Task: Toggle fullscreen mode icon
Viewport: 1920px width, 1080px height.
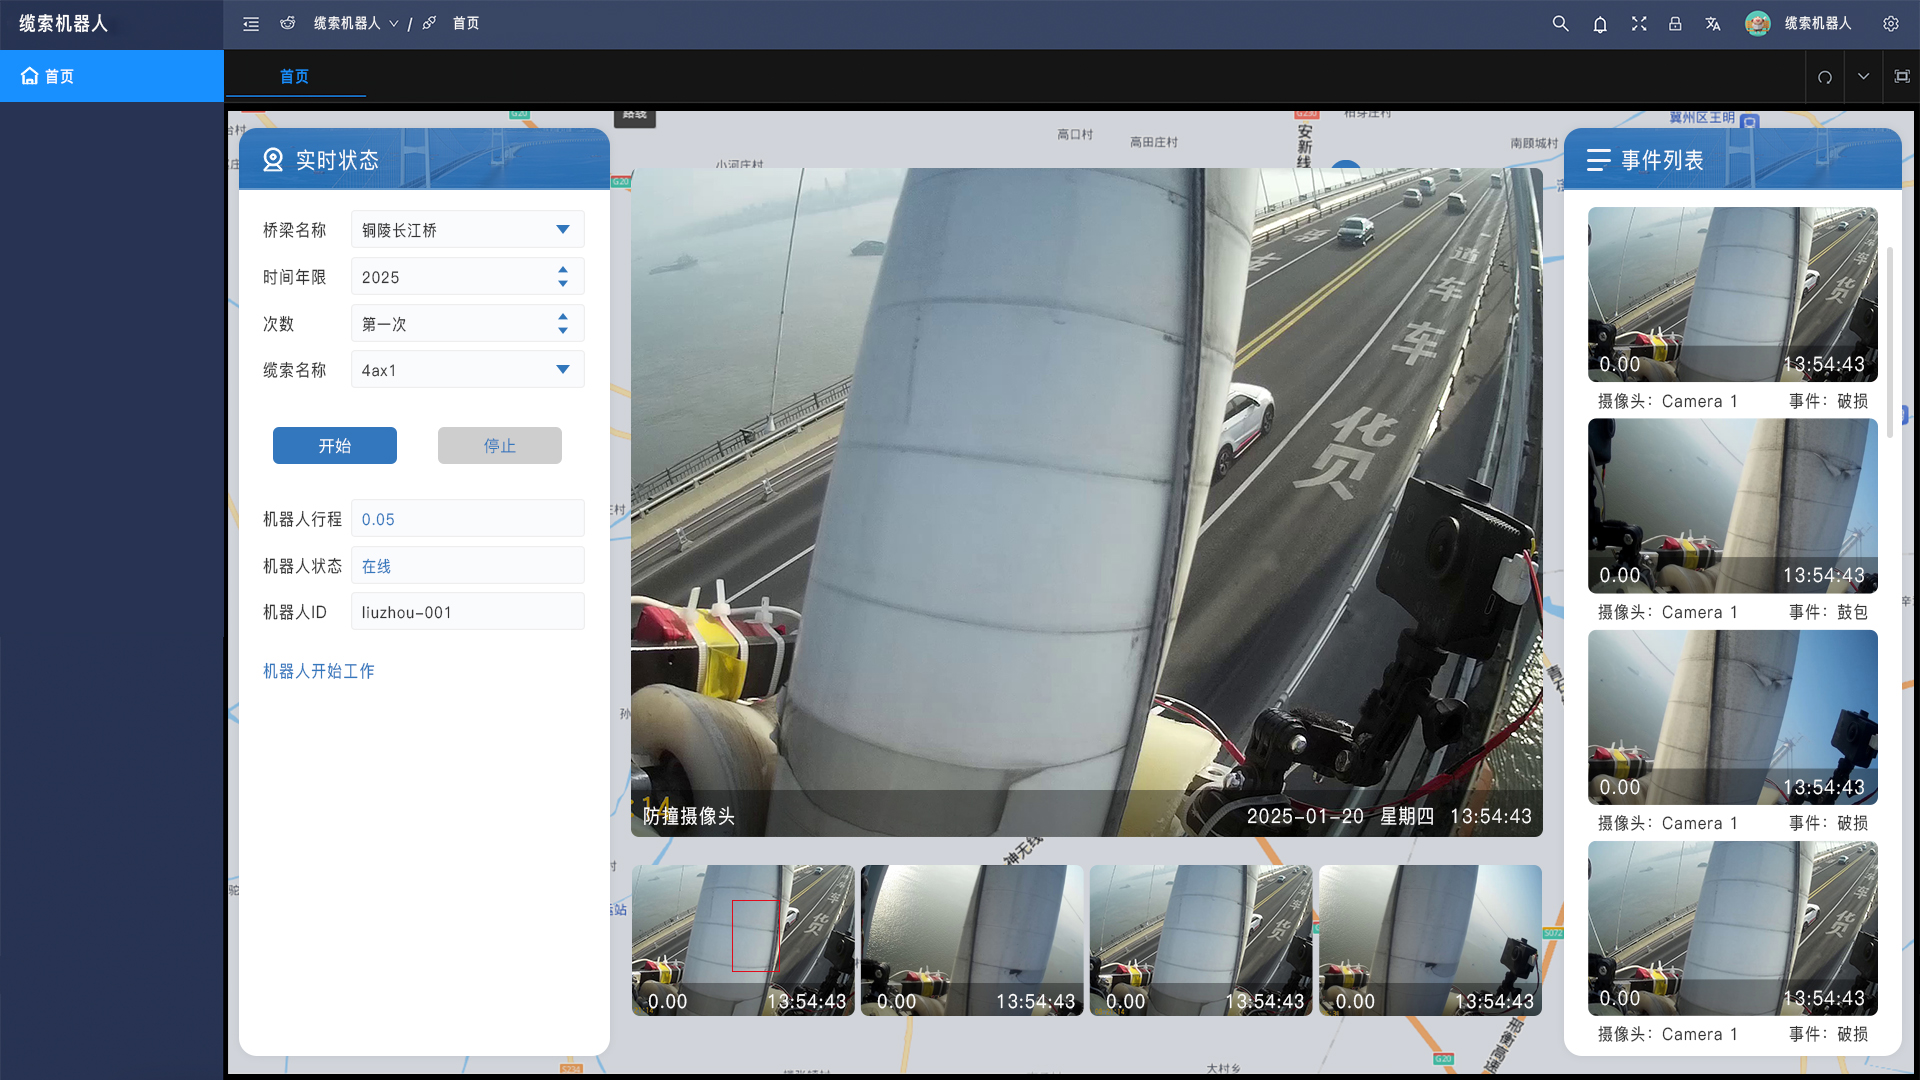Action: [x=1639, y=24]
